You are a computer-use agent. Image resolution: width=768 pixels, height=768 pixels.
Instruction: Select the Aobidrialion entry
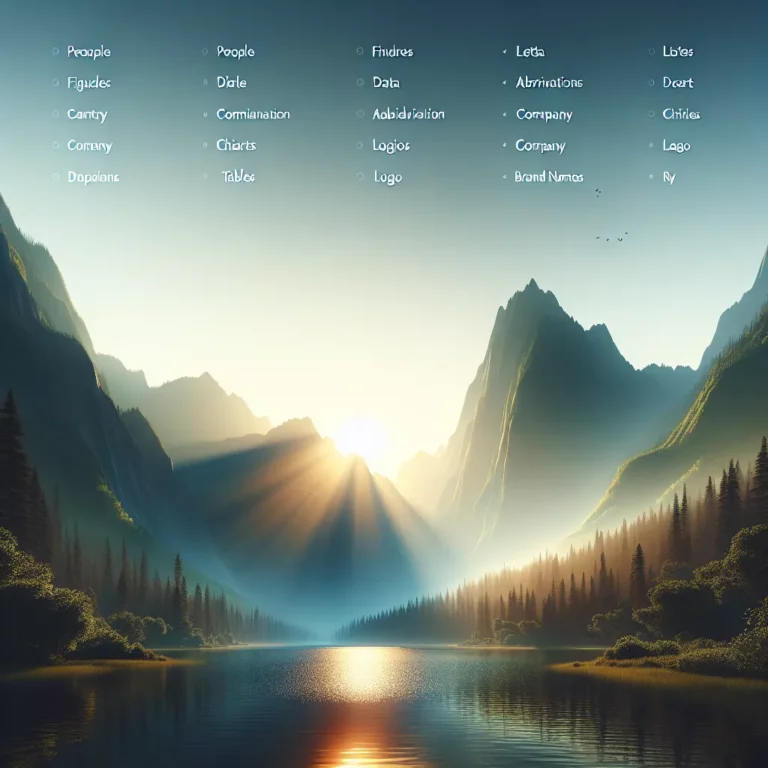click(408, 114)
